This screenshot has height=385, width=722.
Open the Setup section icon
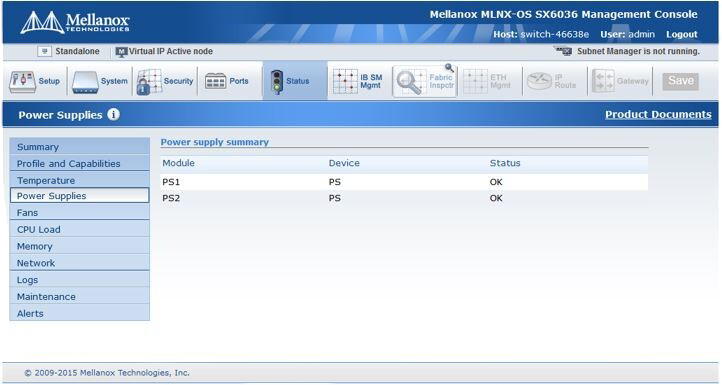[x=22, y=82]
